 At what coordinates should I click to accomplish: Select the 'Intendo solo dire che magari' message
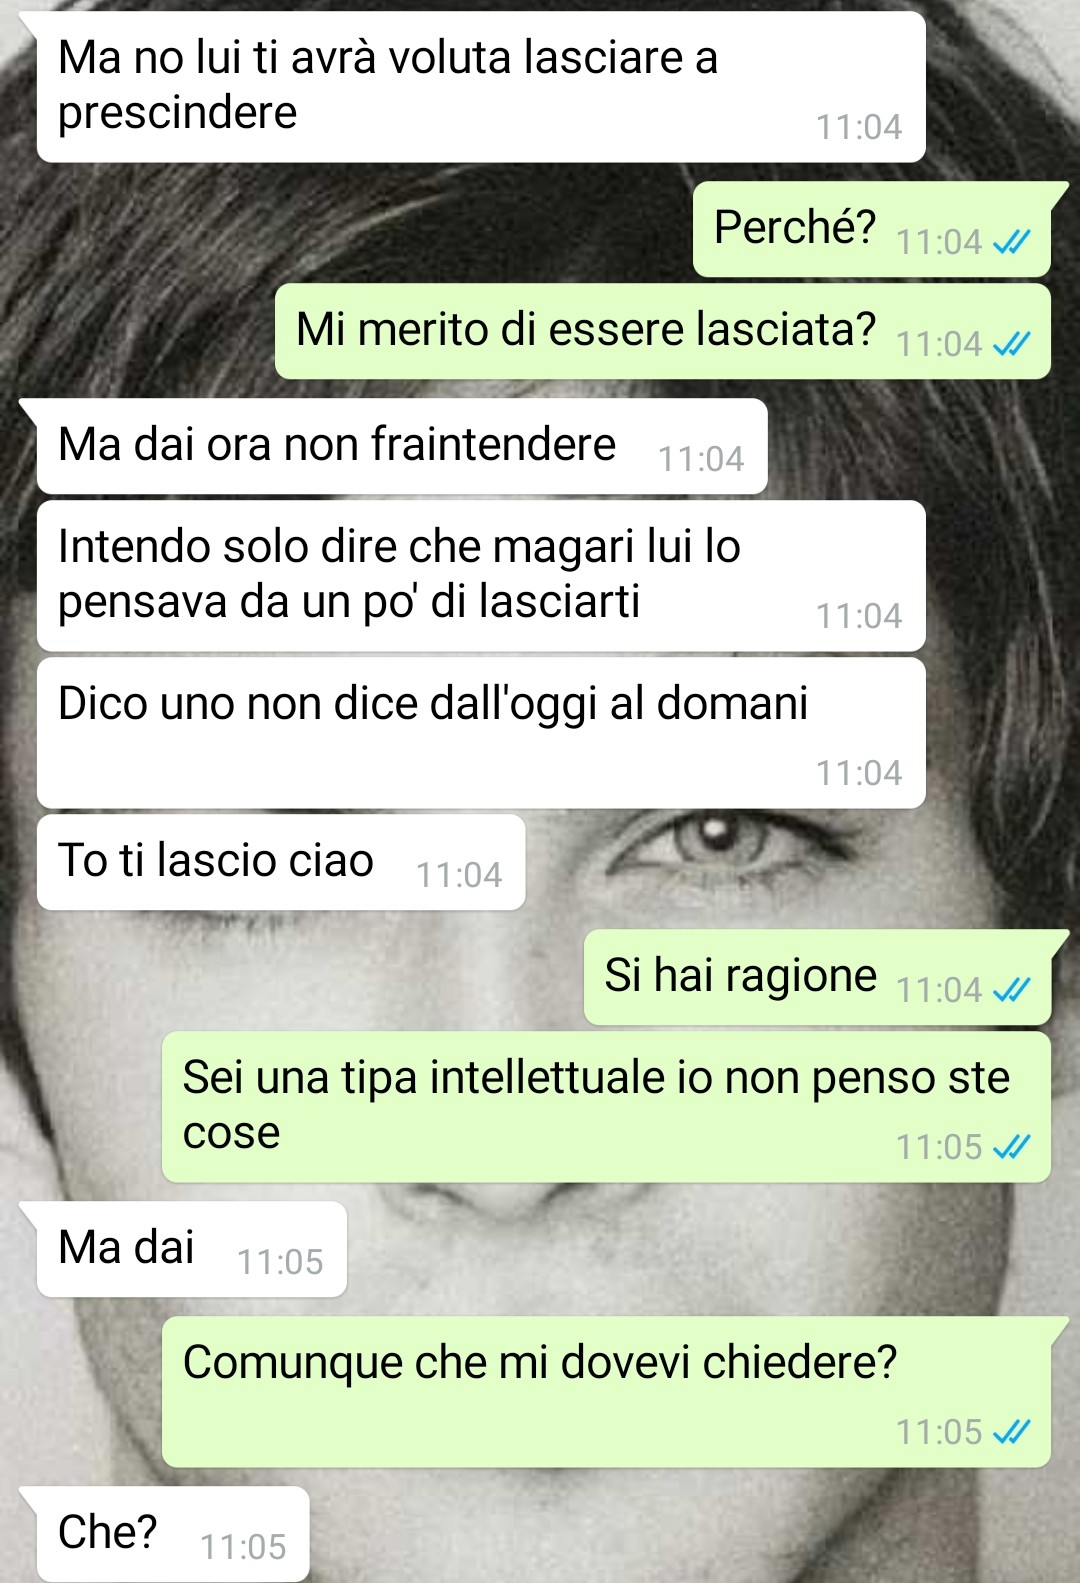(x=481, y=576)
